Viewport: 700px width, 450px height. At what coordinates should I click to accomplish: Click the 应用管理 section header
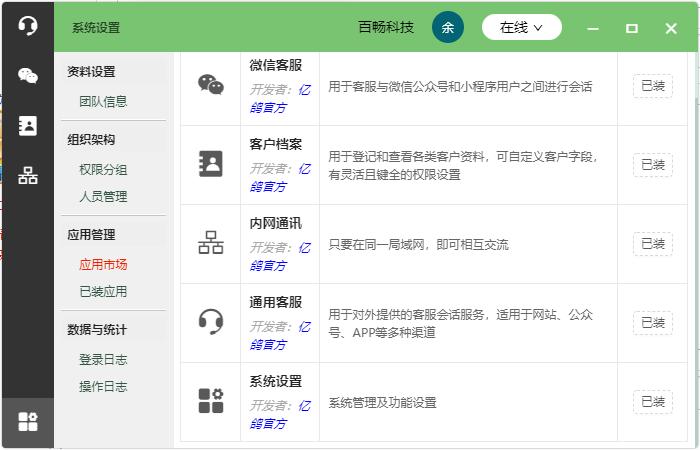(91, 234)
